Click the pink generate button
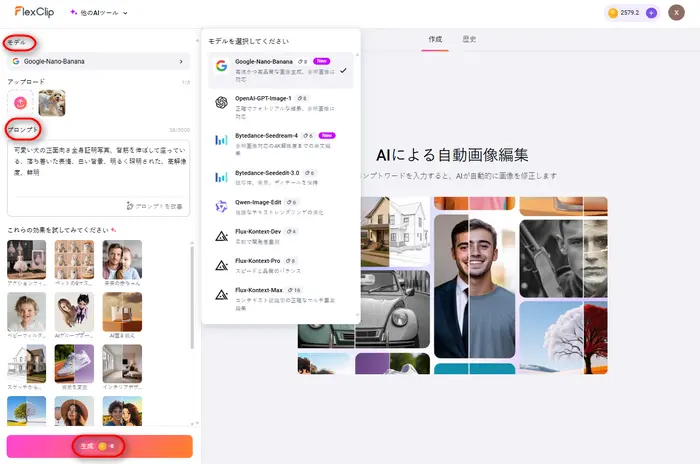The width and height of the screenshot is (700, 464). point(100,446)
